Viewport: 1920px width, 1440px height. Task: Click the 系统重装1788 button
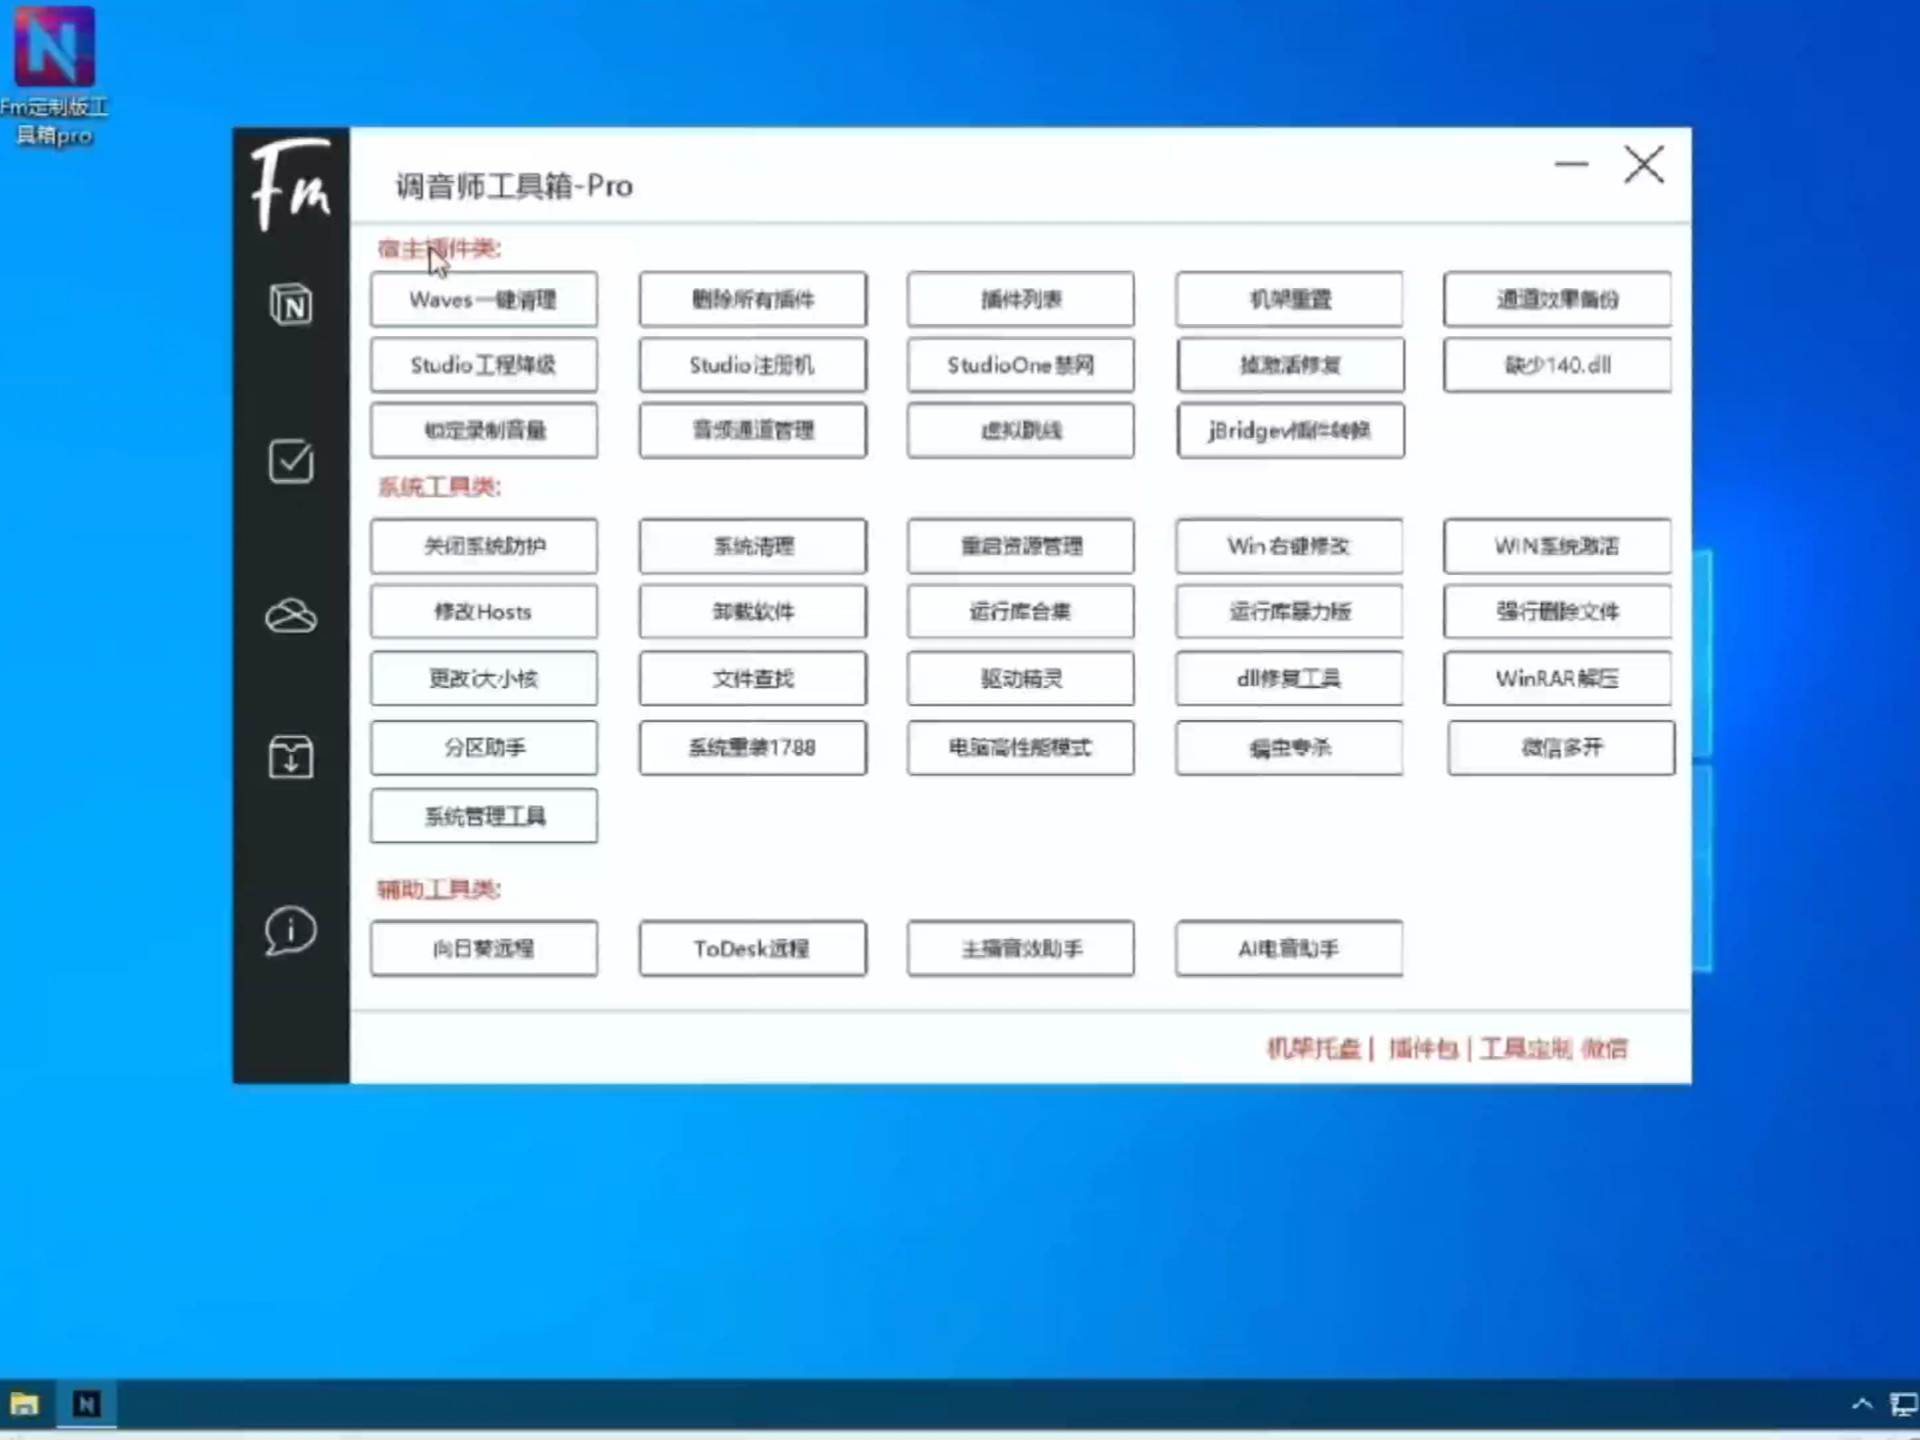click(753, 748)
